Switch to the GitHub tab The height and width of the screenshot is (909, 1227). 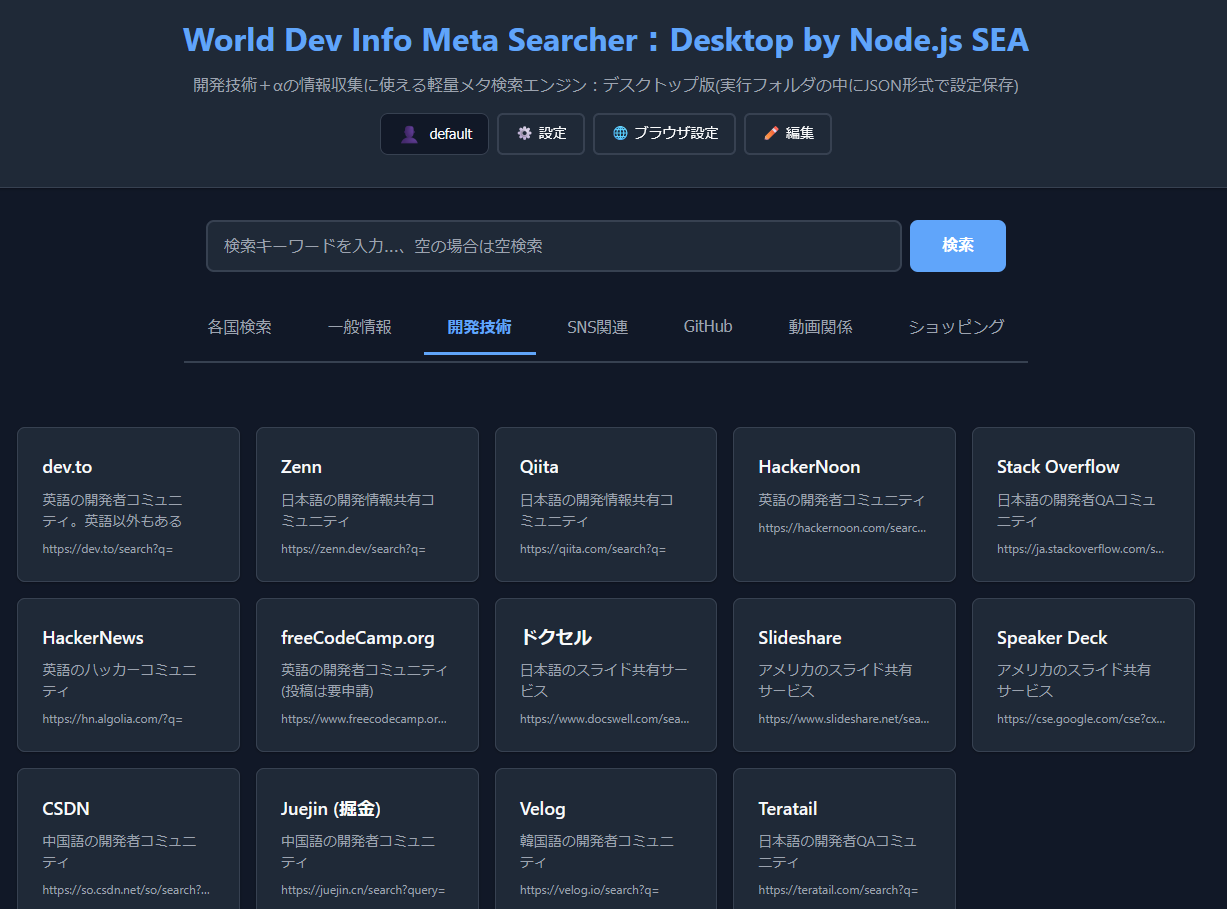pyautogui.click(x=707, y=326)
